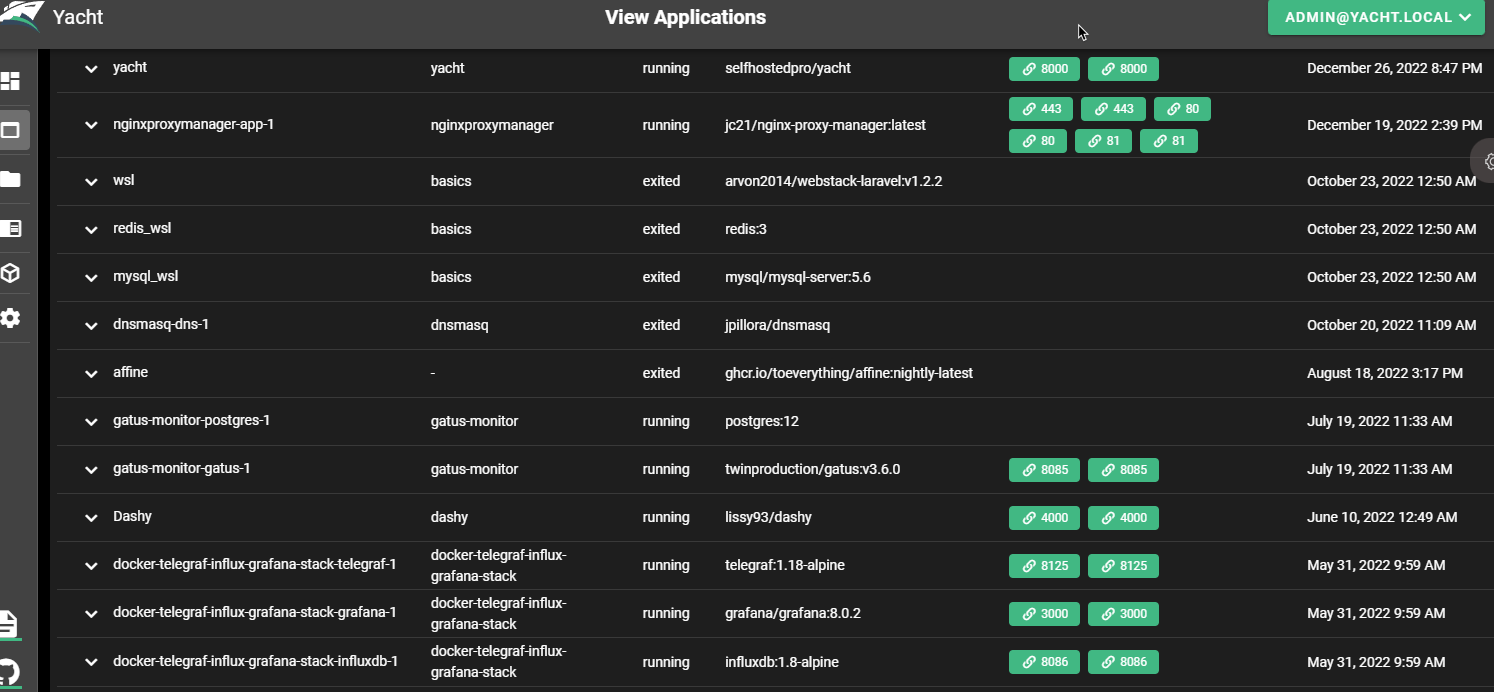
Task: Expand the Dashy row chevron
Action: (91, 518)
